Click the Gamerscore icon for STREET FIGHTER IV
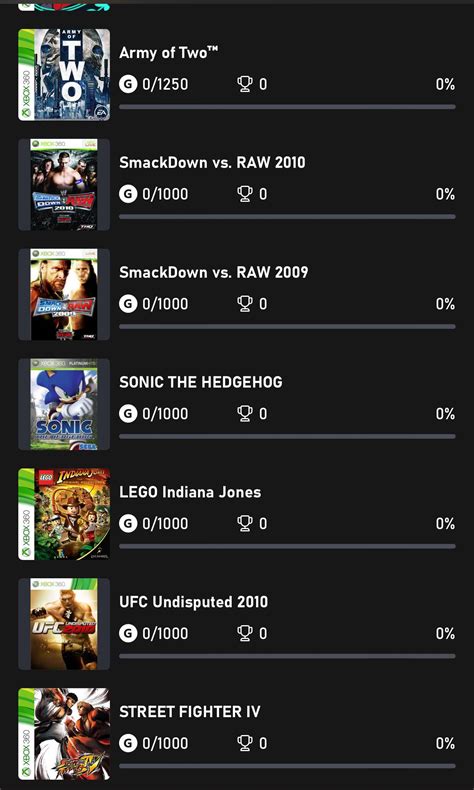 click(x=128, y=743)
